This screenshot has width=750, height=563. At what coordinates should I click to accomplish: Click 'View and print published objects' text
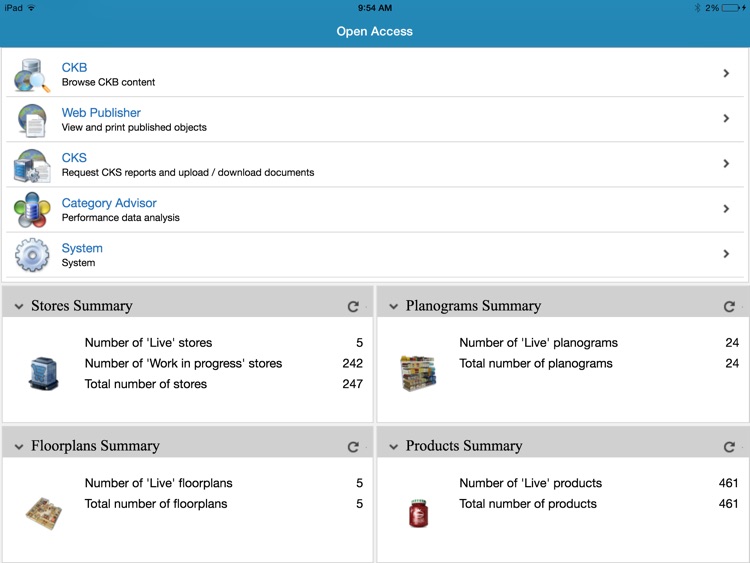tap(134, 127)
